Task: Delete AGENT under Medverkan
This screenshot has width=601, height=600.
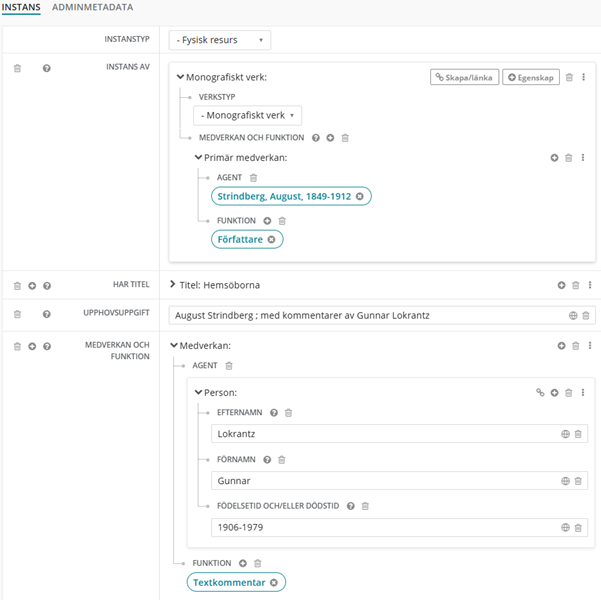Action: click(x=229, y=365)
